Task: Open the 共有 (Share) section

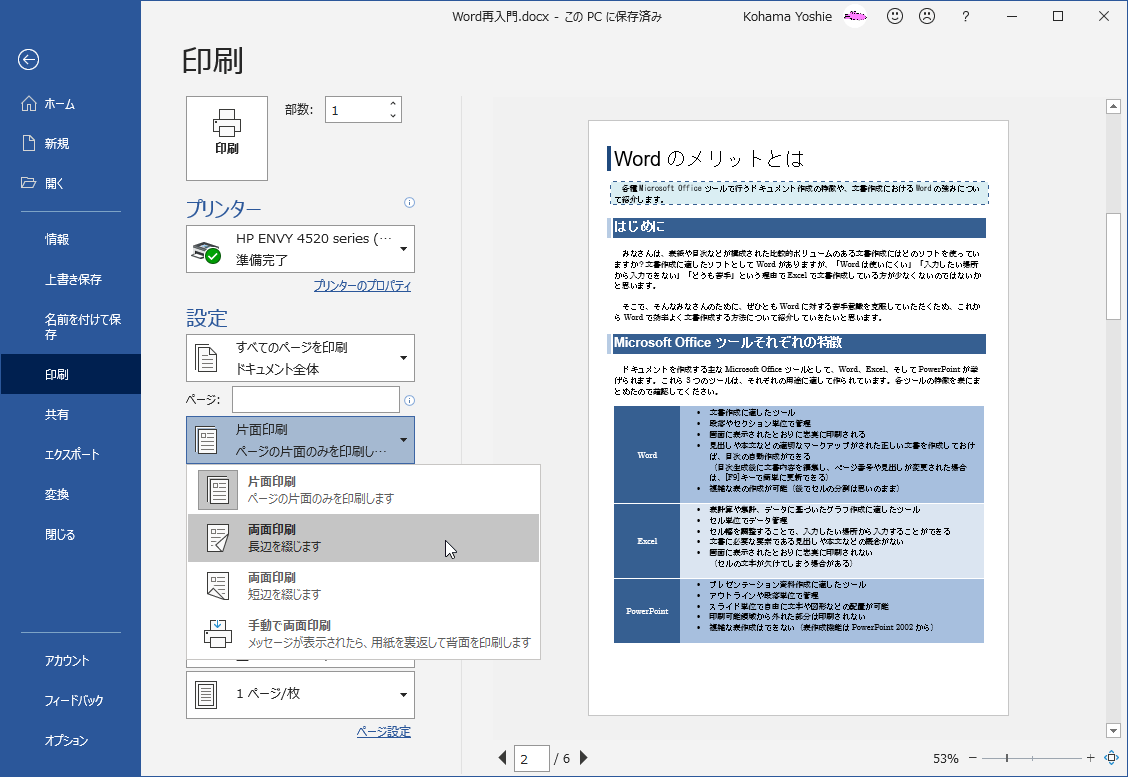Action: [x=70, y=414]
